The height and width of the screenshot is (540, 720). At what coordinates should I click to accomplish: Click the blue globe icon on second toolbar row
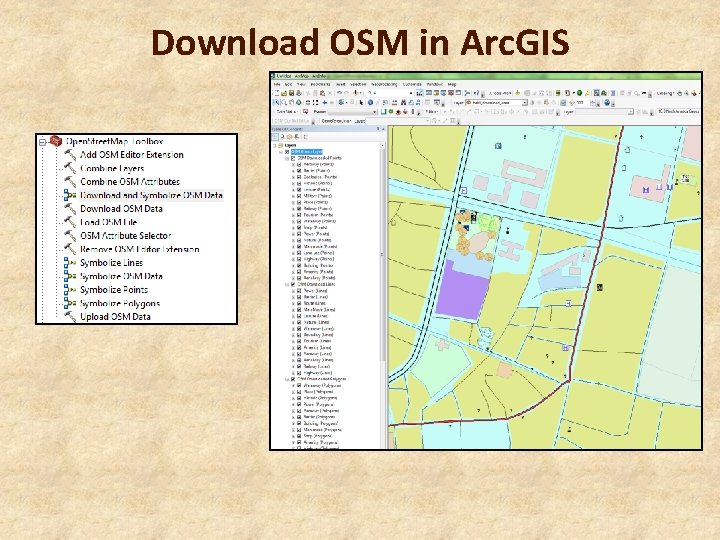[607, 102]
